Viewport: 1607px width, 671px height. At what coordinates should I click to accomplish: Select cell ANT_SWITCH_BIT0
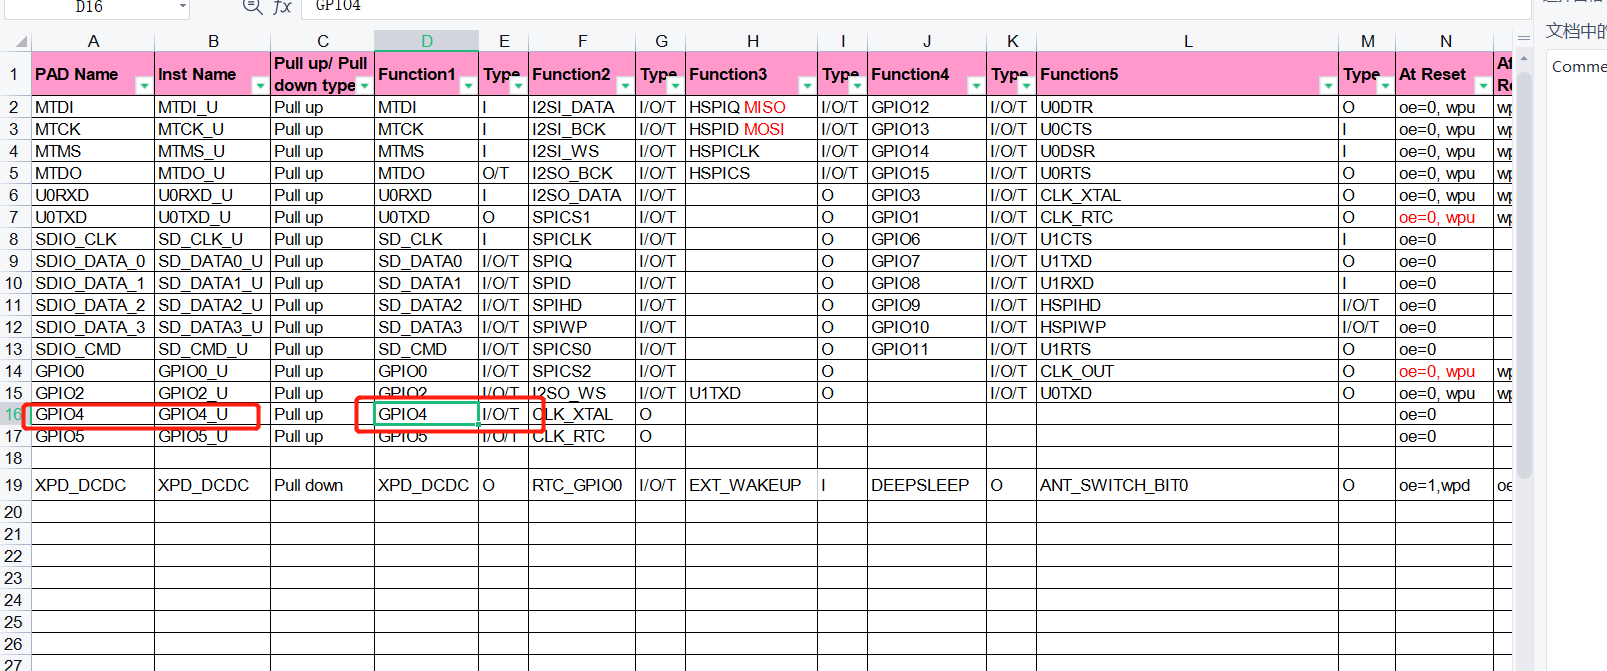[x=1188, y=485]
